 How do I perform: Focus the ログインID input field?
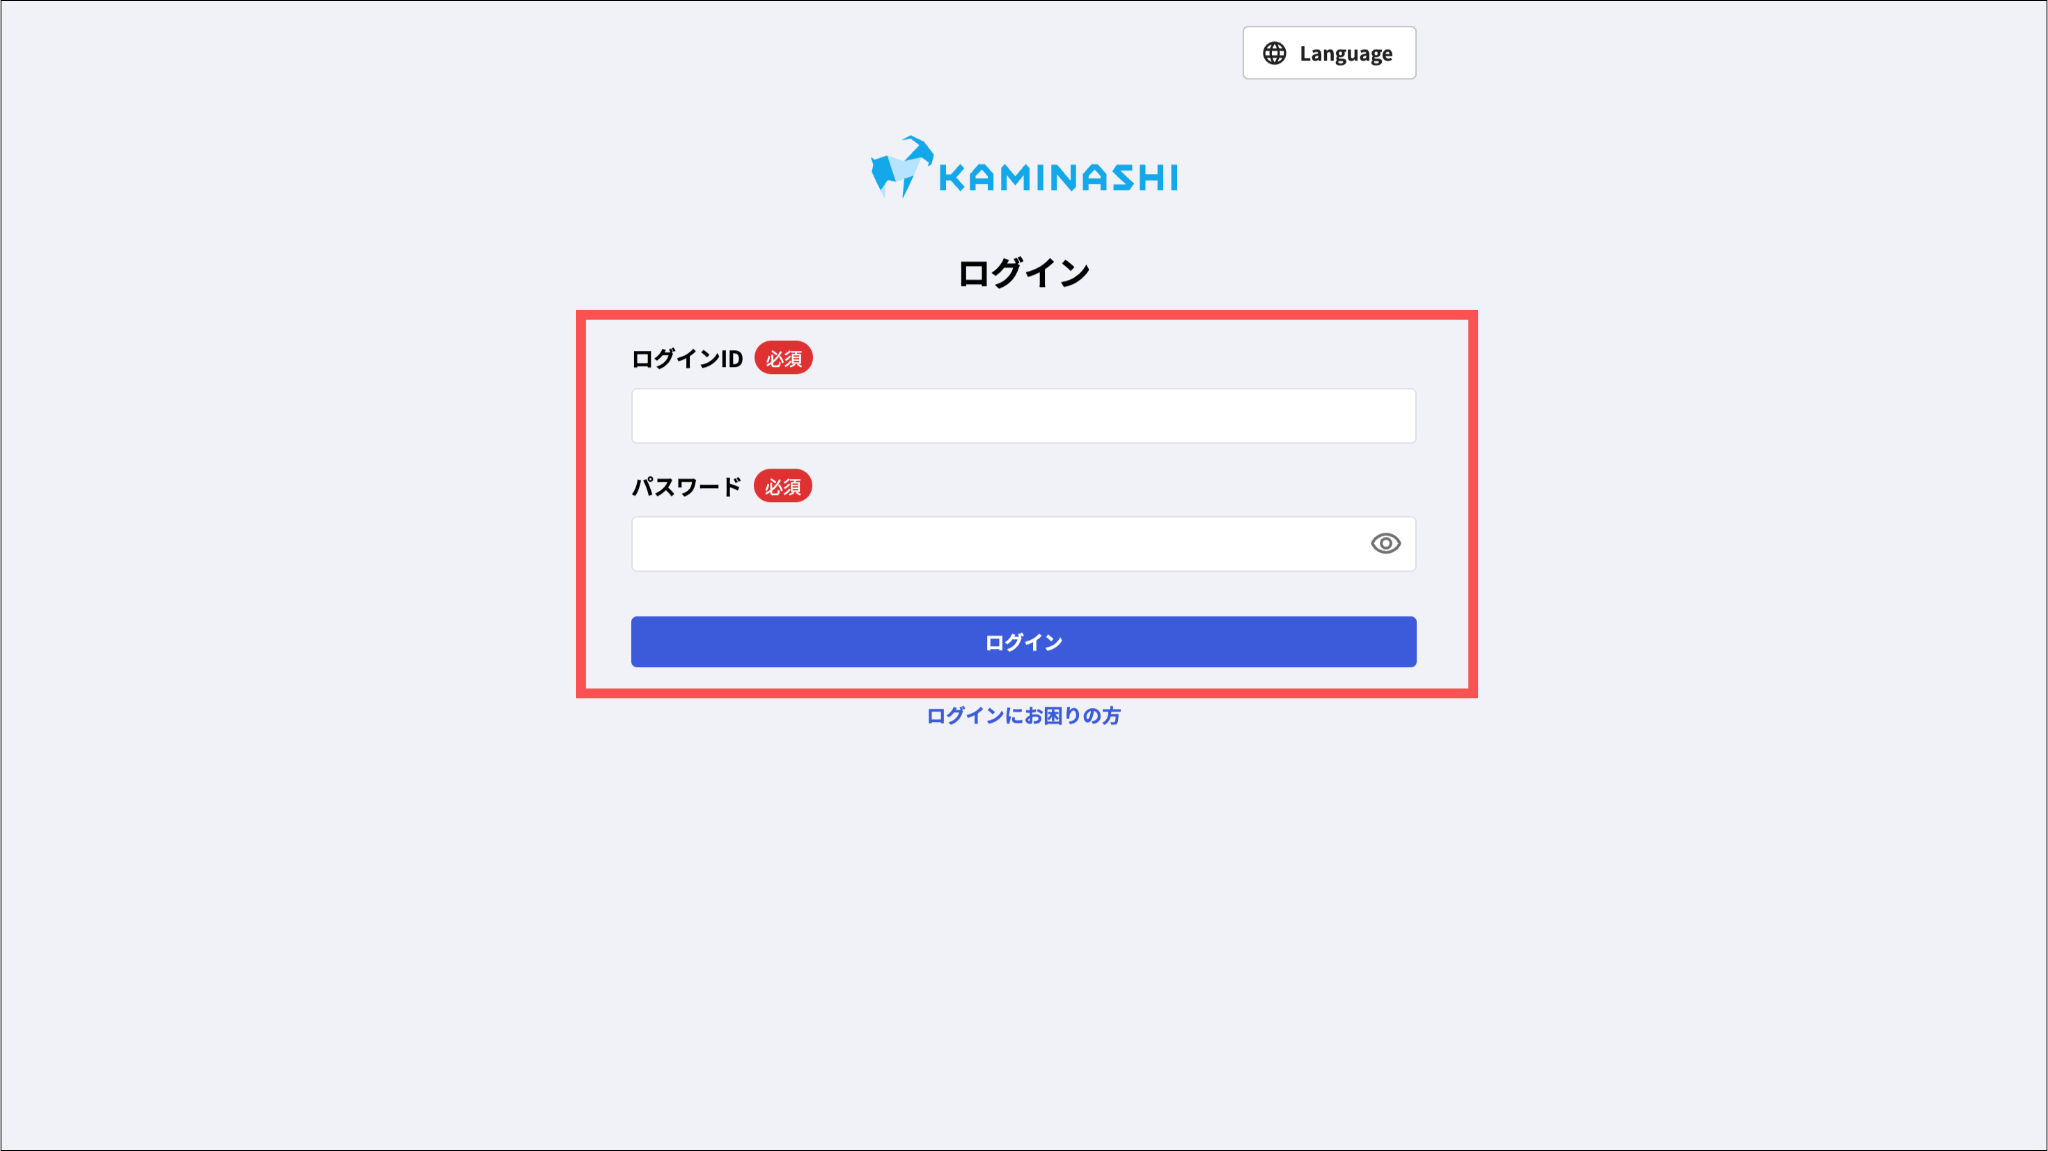(1023, 416)
